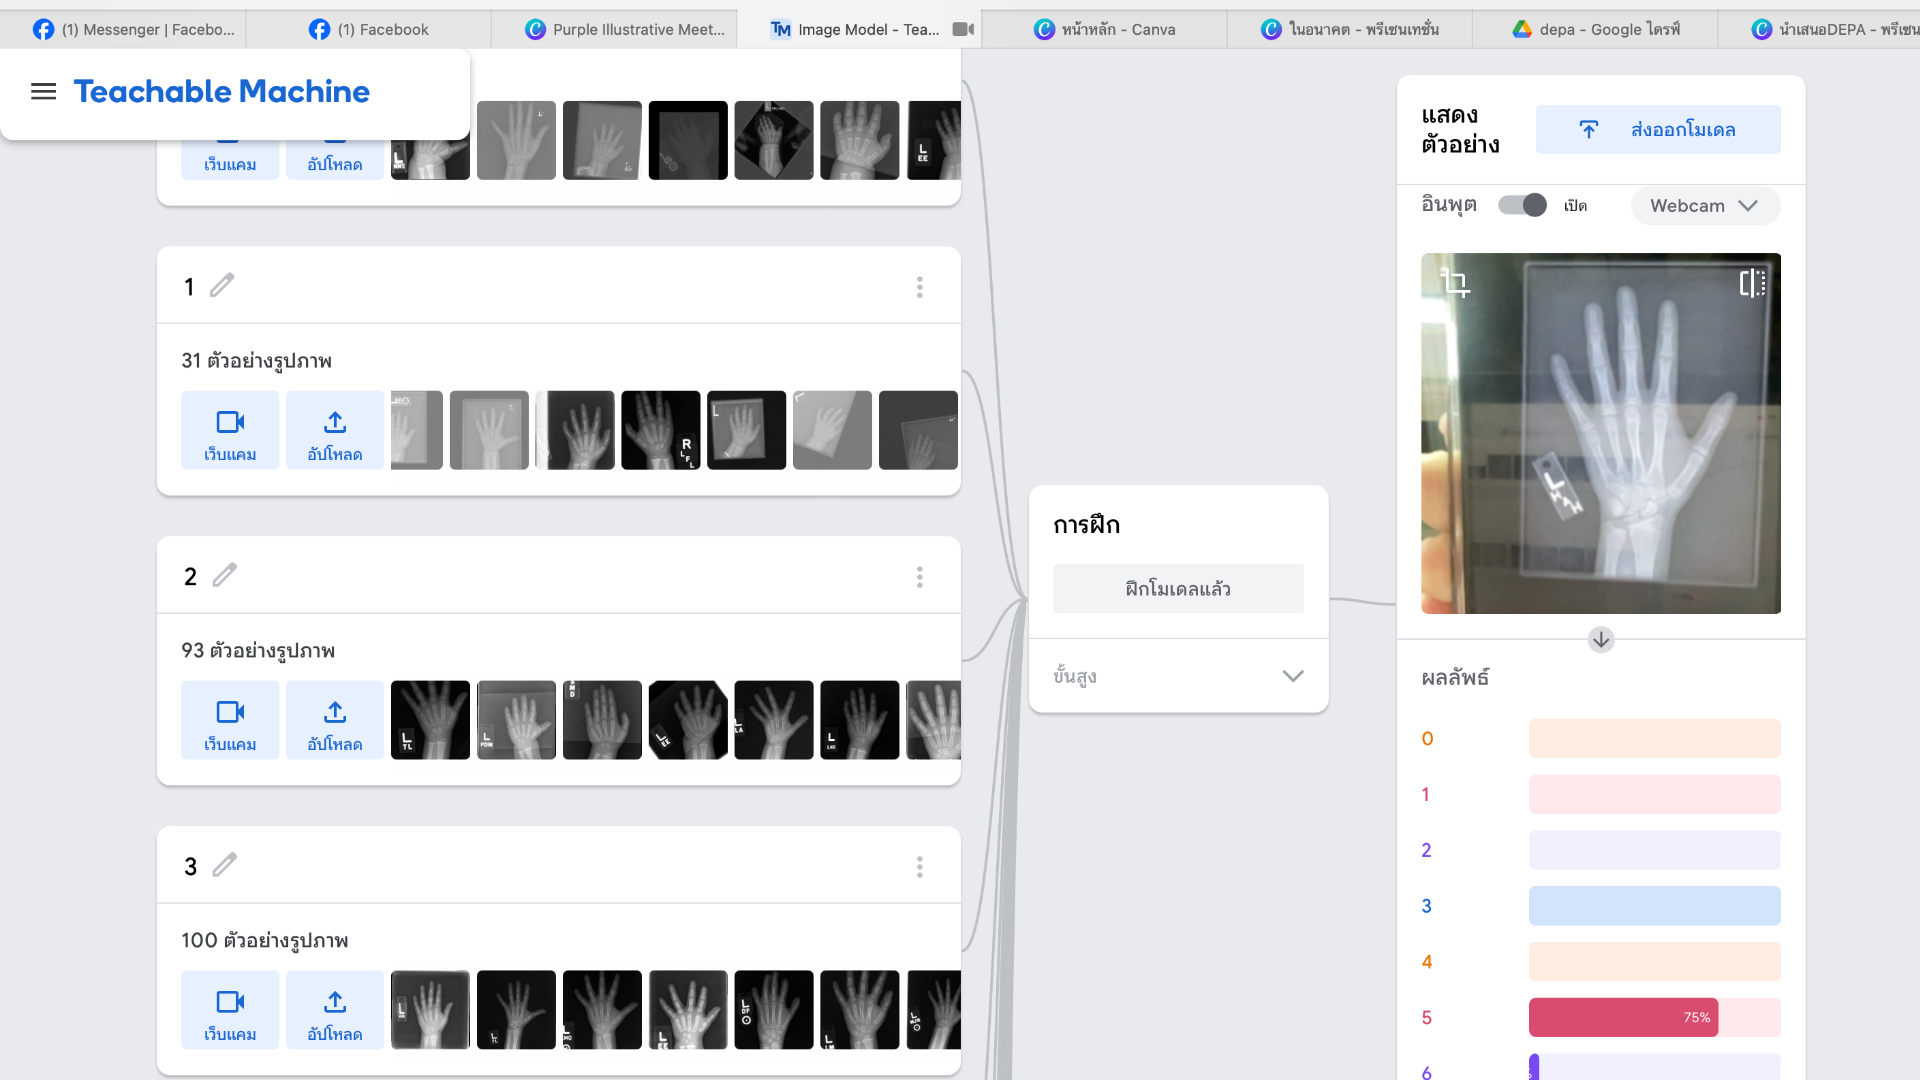Open the Teachable Machine hamburger menu
This screenshot has height=1080, width=1920.
coord(43,92)
